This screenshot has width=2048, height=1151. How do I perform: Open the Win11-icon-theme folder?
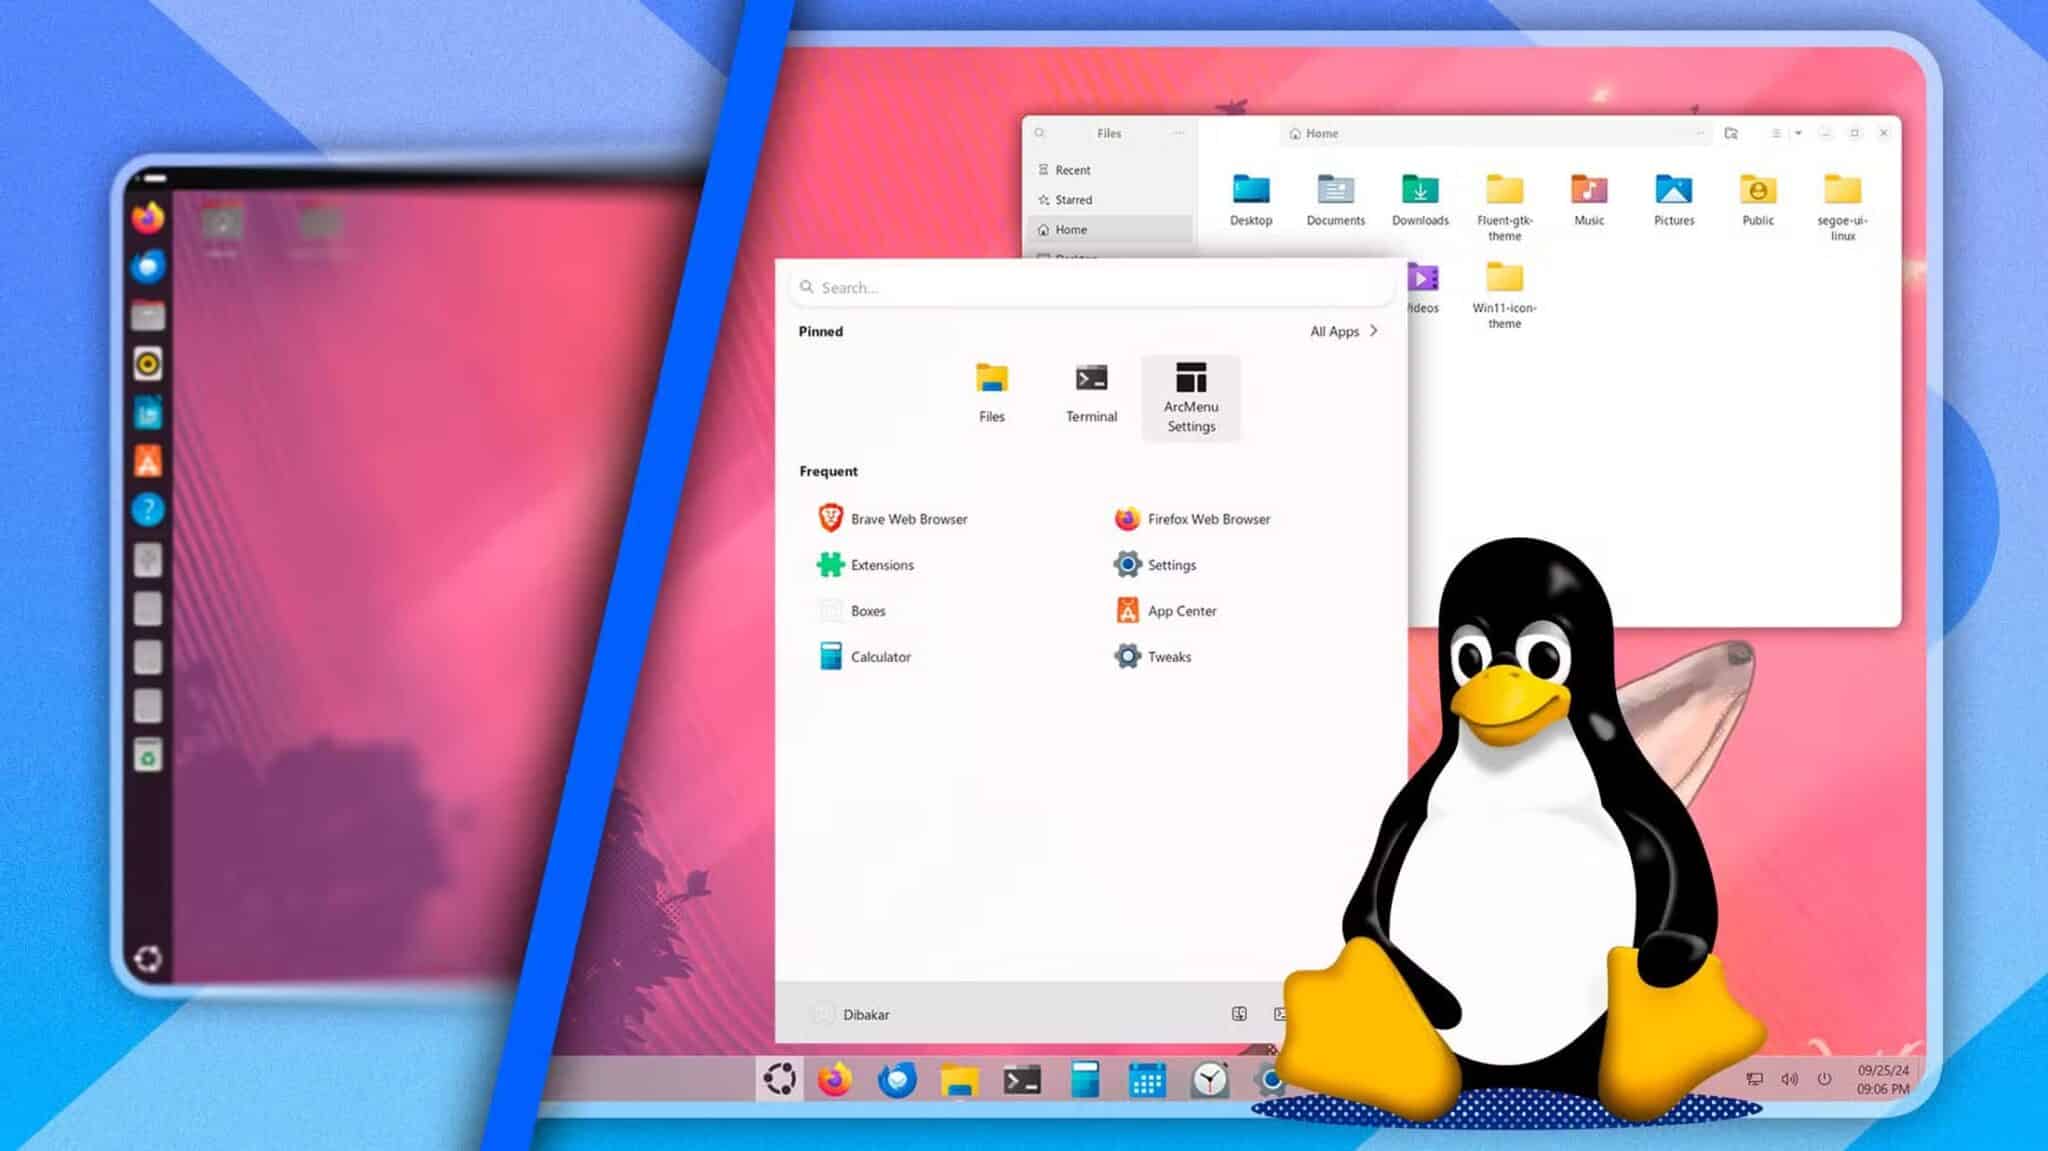1504,295
